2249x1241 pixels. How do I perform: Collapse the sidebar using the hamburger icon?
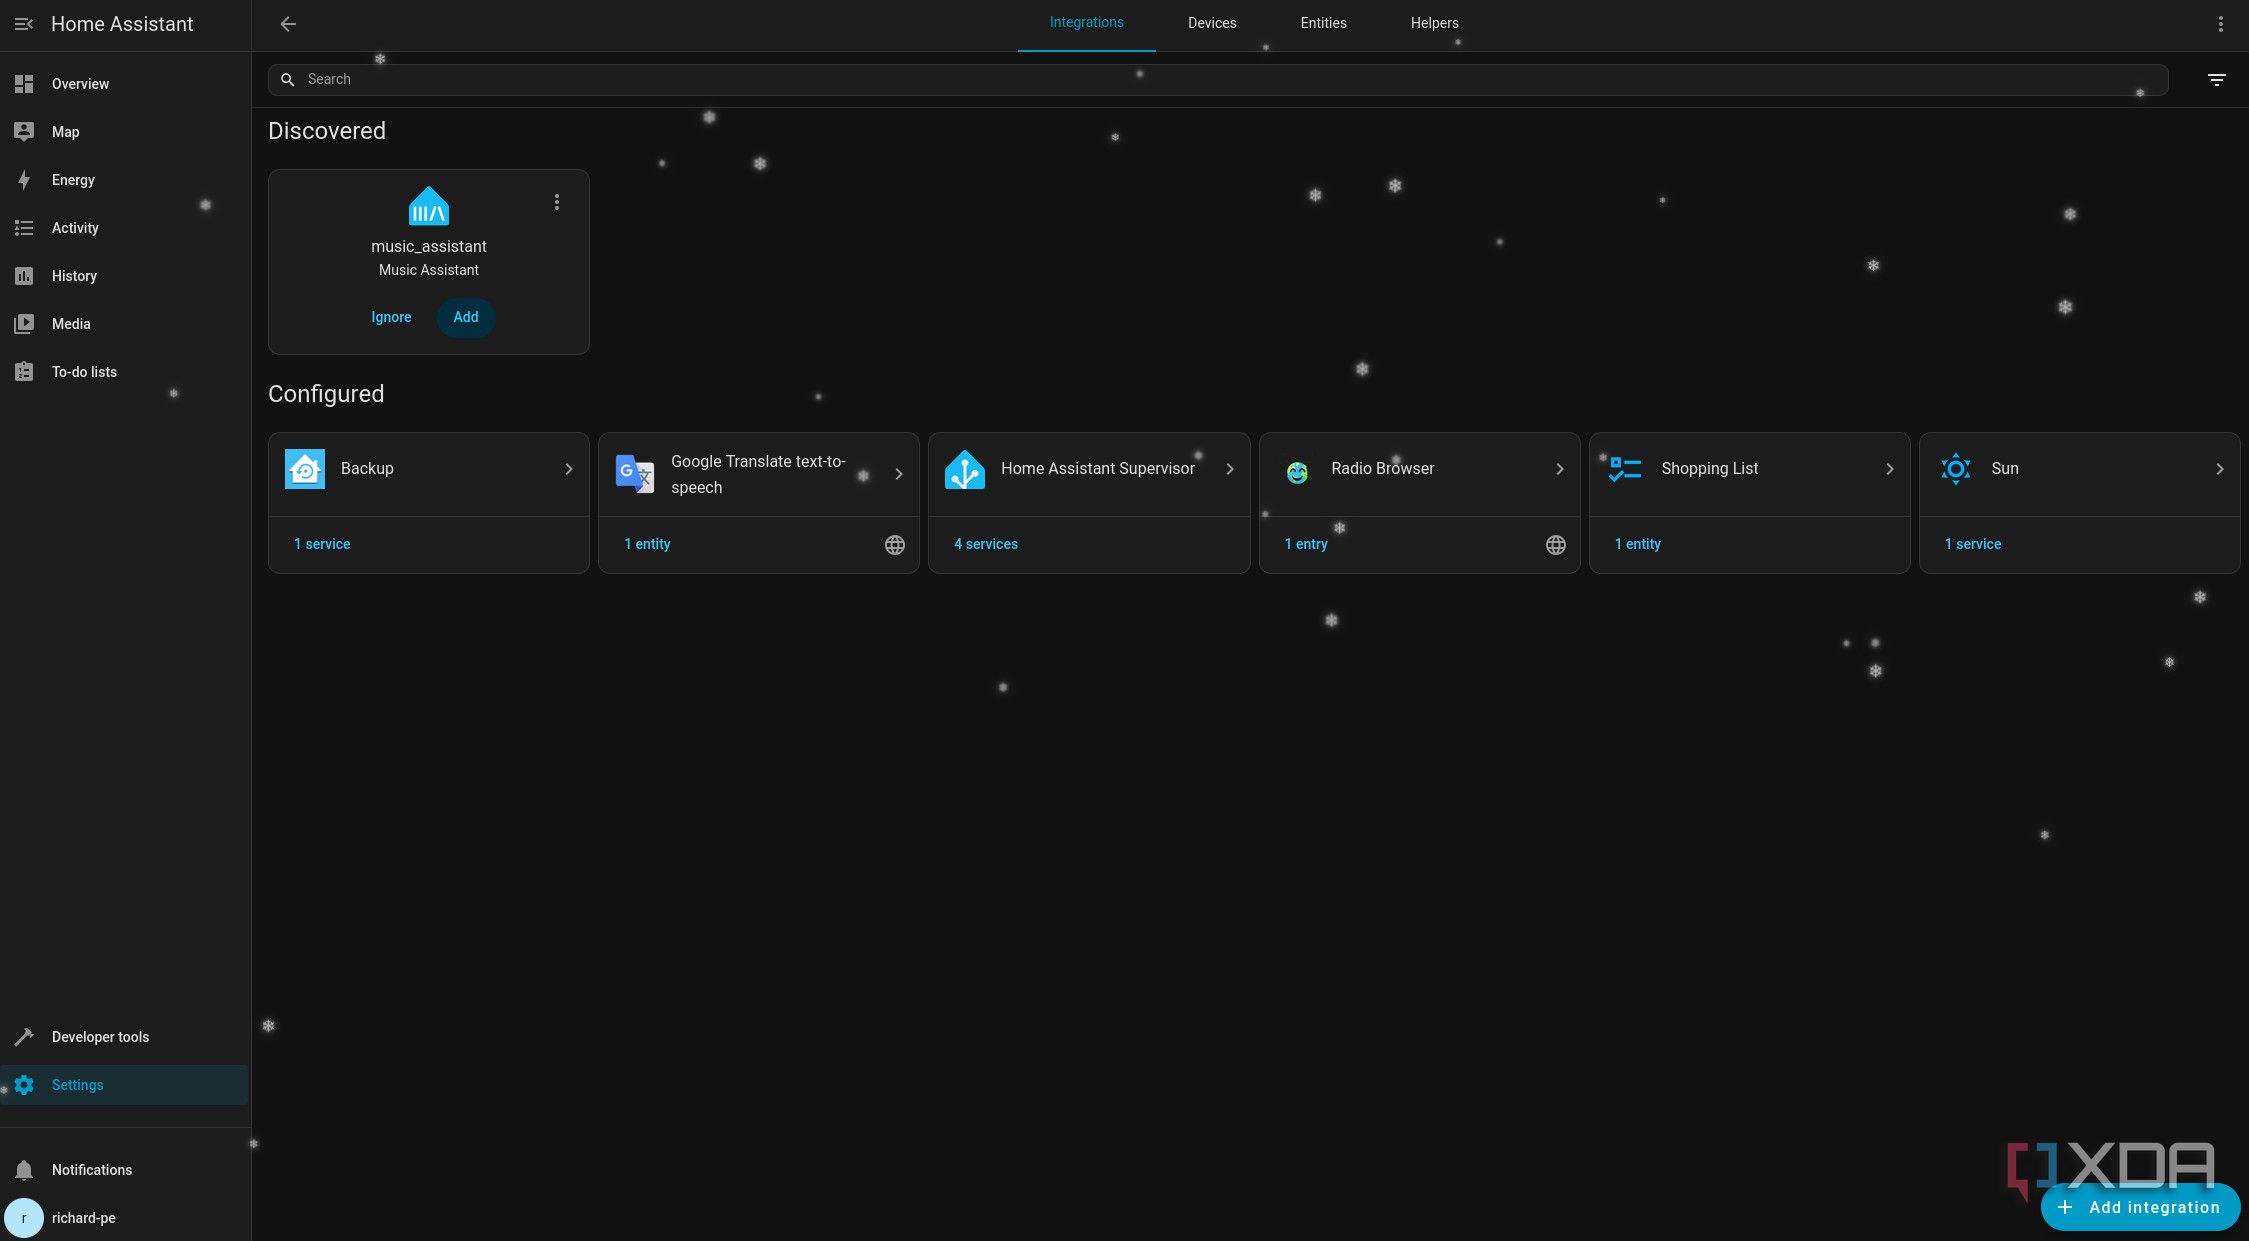(x=24, y=24)
